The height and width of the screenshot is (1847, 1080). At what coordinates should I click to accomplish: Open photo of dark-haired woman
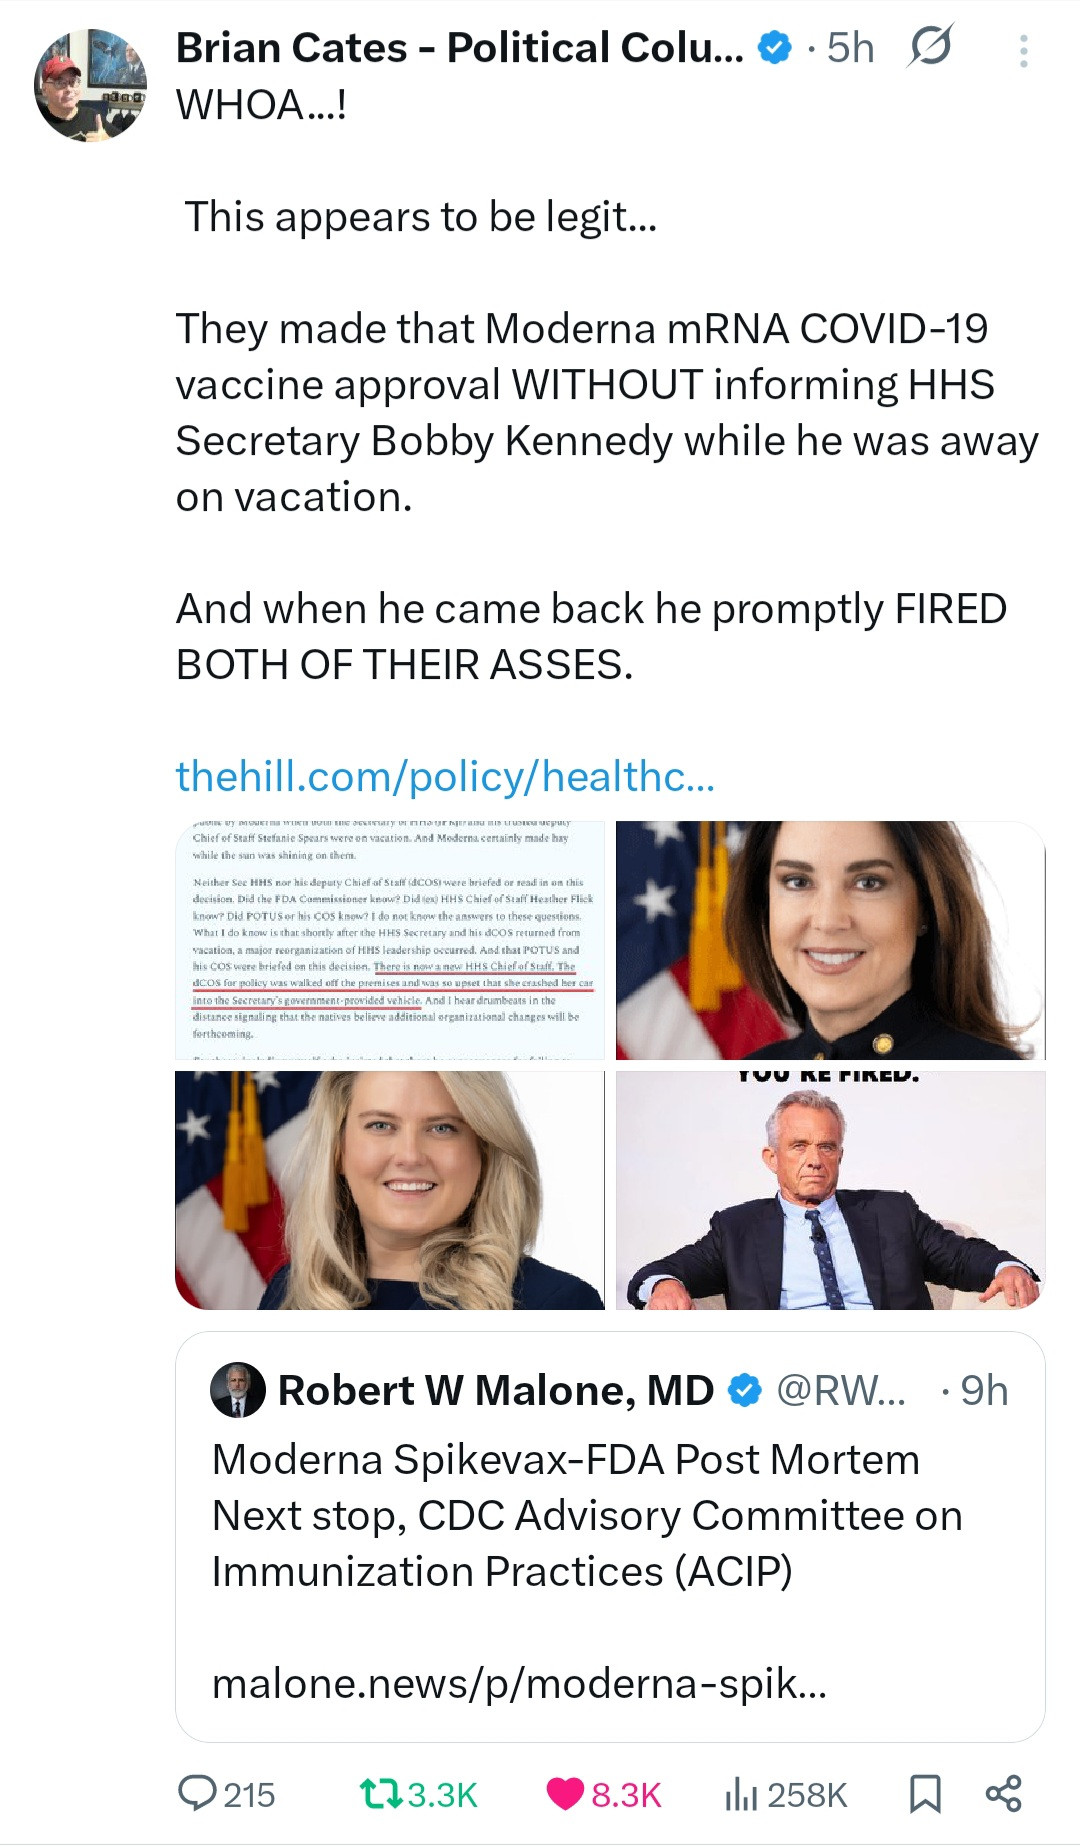tap(830, 940)
